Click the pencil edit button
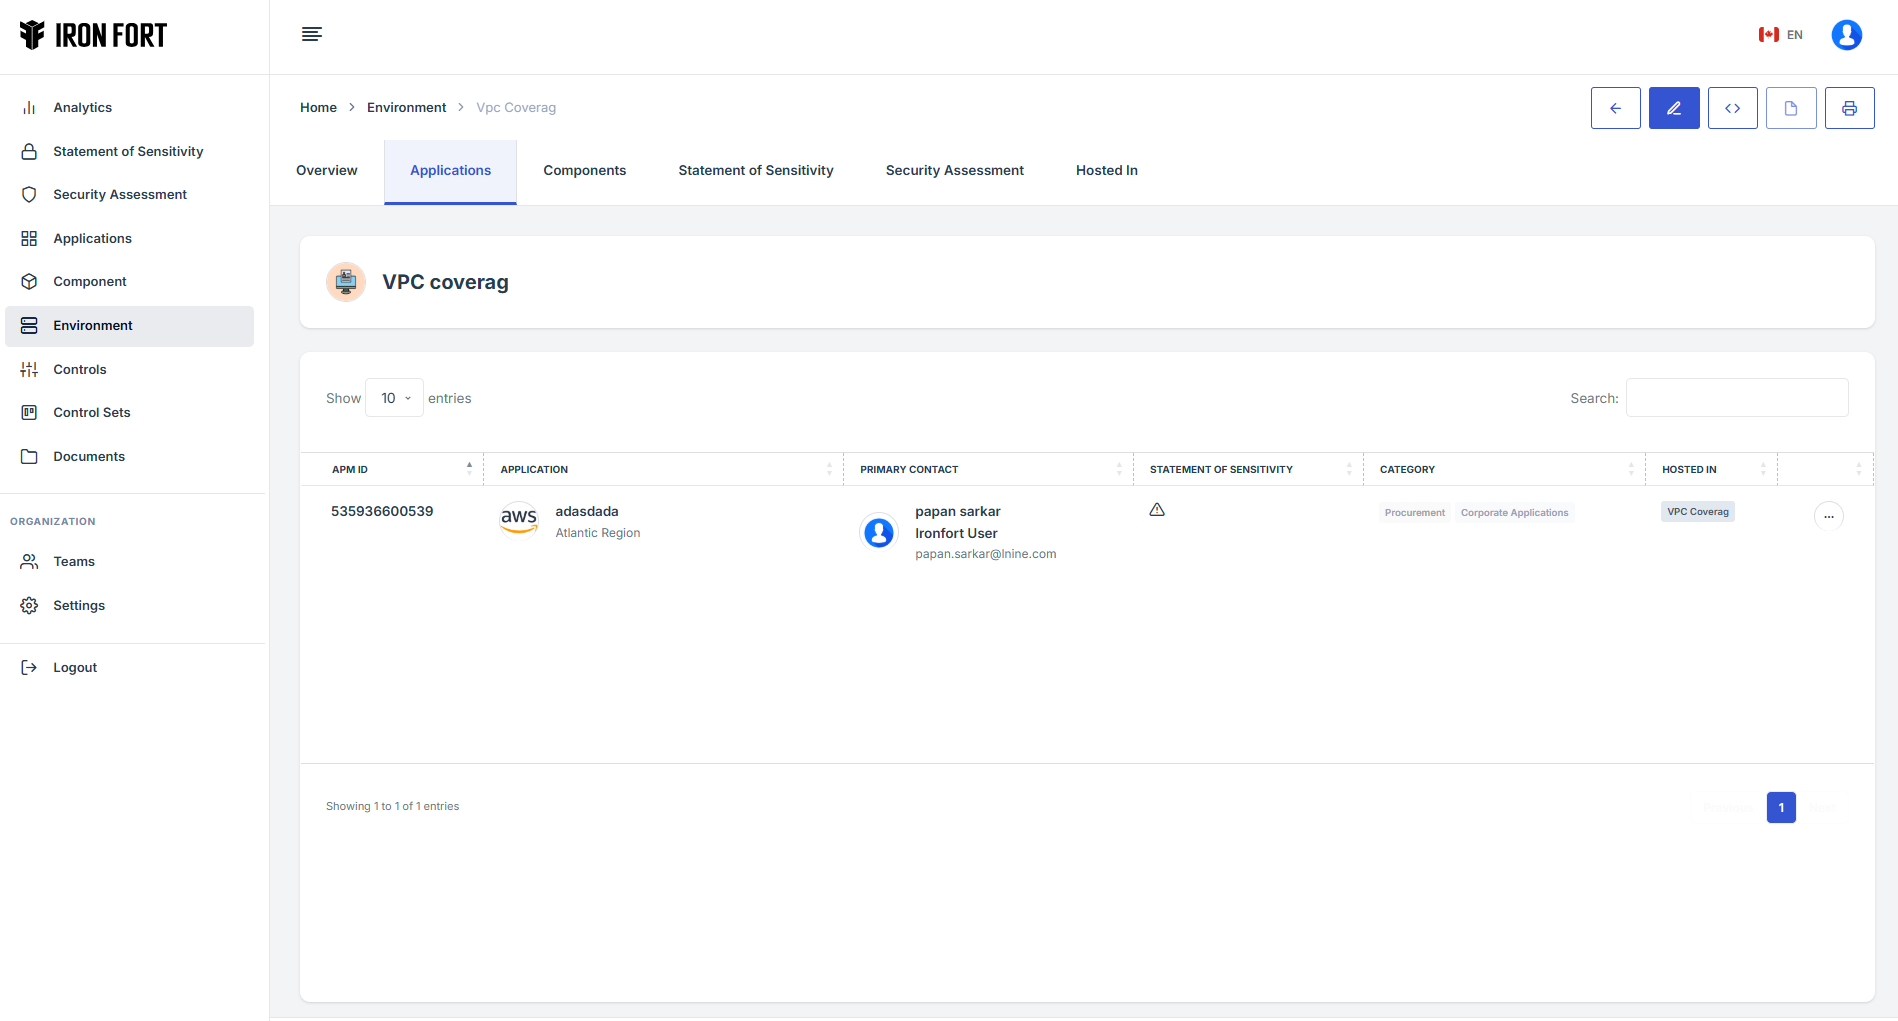This screenshot has height=1021, width=1898. pos(1673,108)
